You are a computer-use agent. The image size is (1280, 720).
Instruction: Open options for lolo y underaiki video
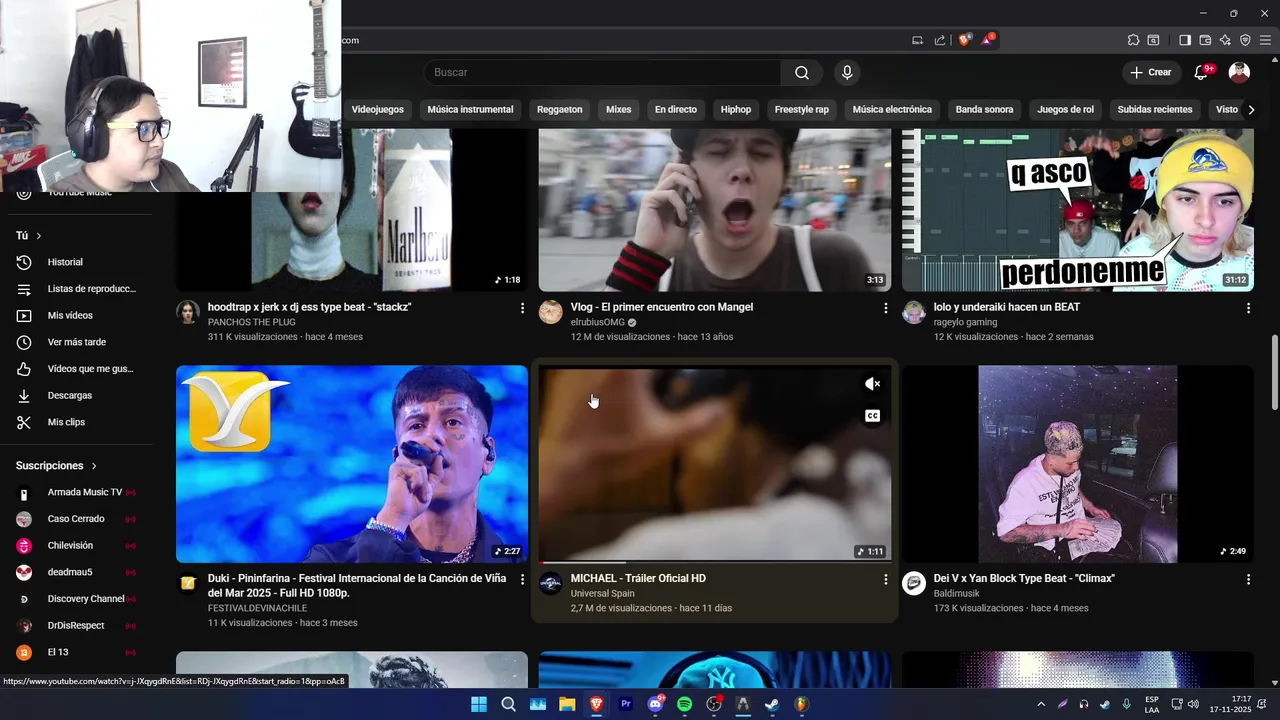tap(1248, 308)
